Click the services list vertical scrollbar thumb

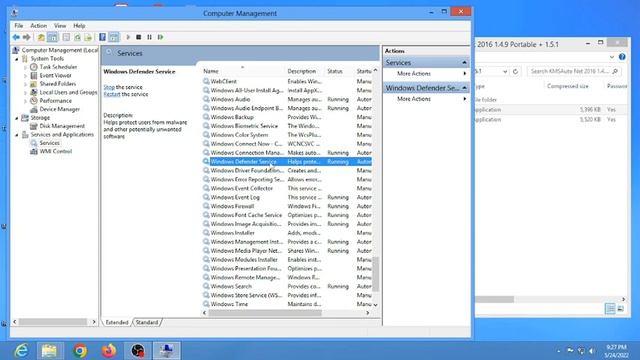(x=376, y=274)
